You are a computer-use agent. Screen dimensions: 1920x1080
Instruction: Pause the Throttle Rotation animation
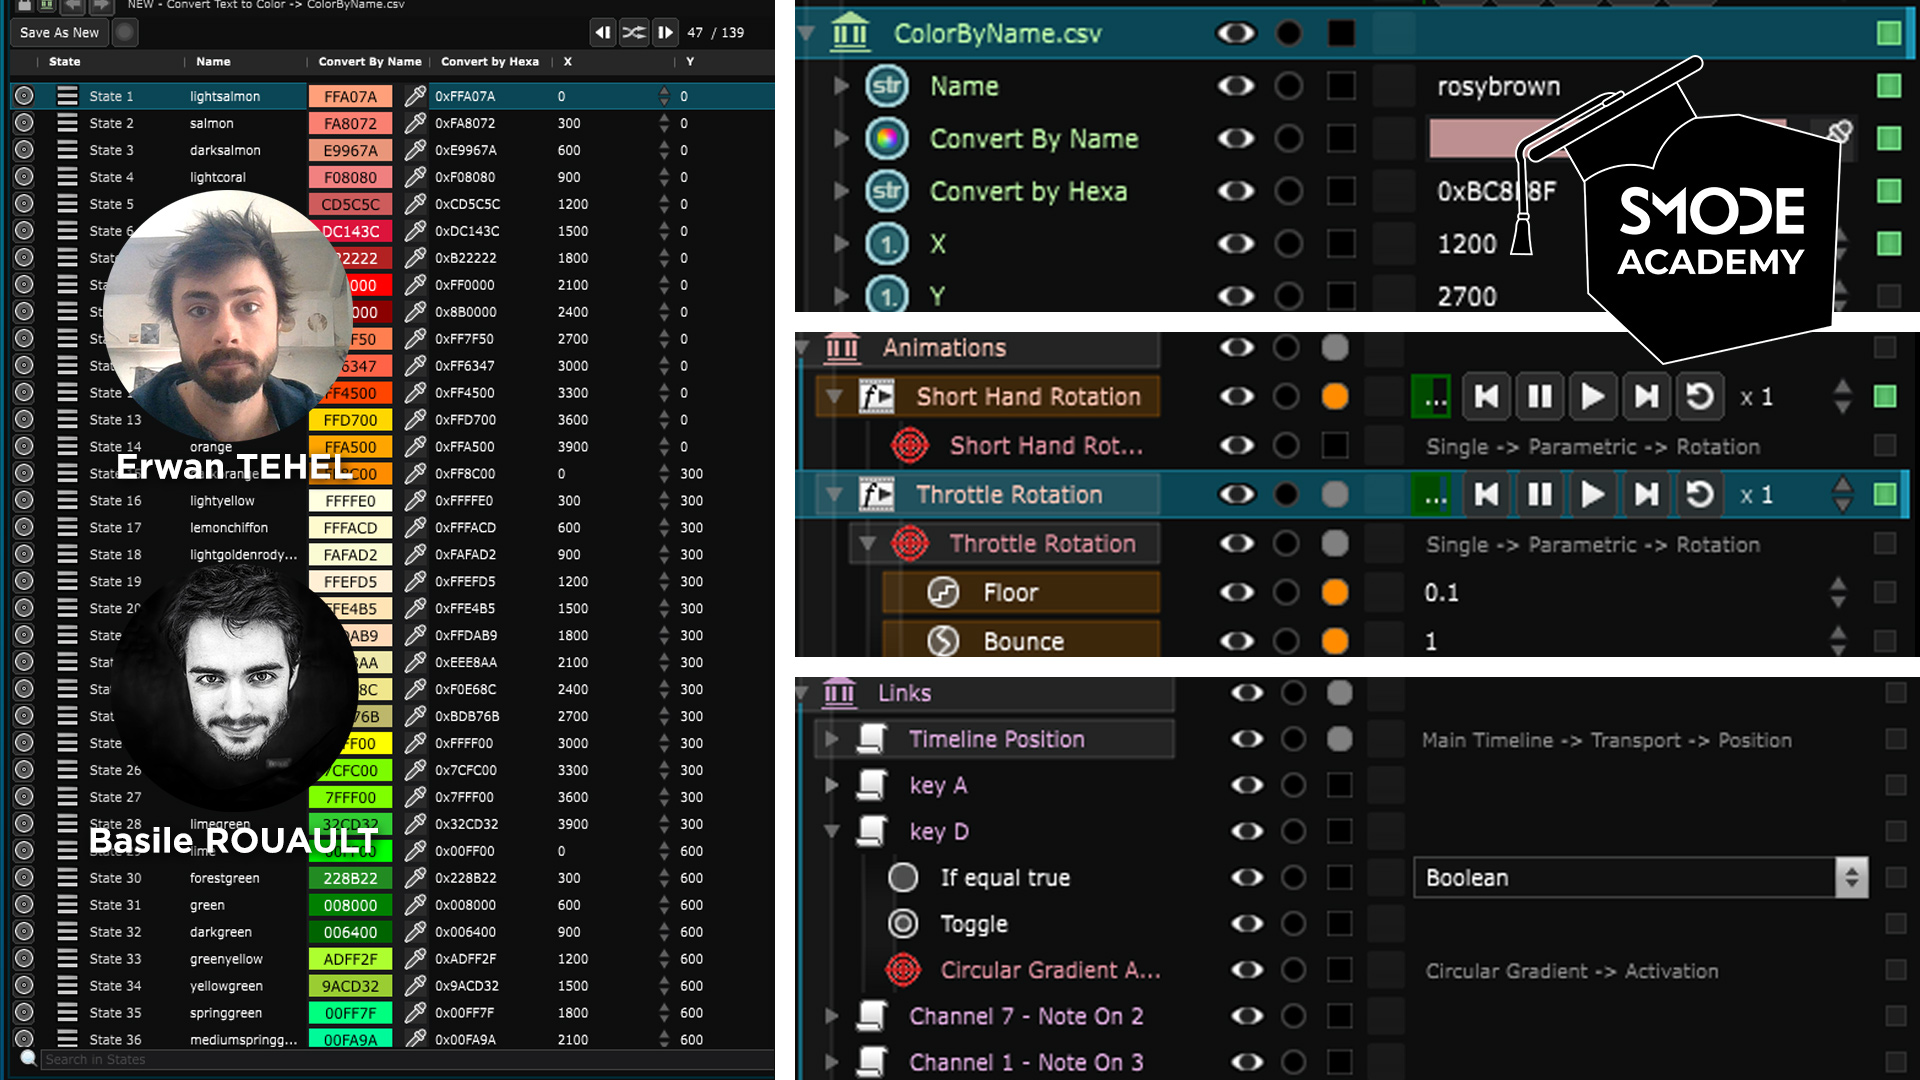(x=1540, y=495)
